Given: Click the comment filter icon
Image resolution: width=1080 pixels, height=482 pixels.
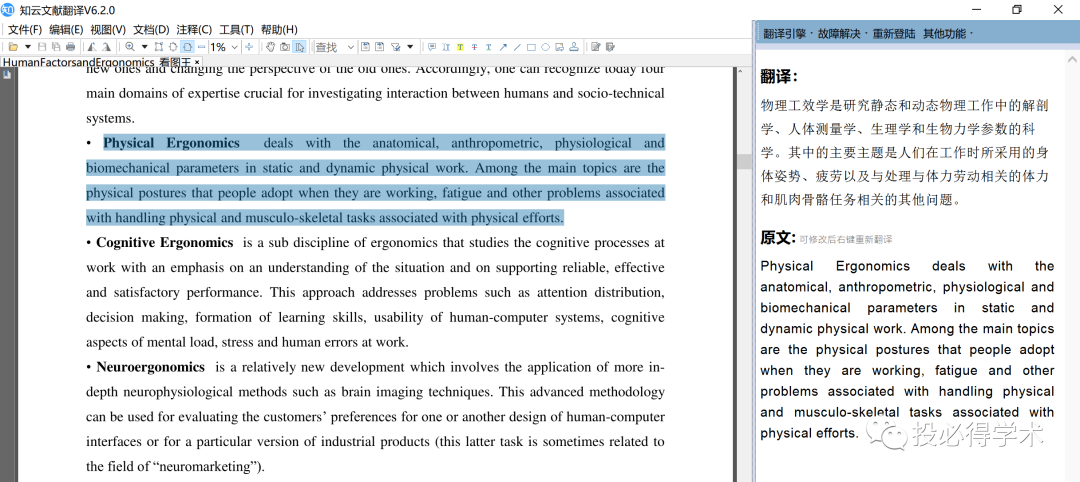Looking at the screenshot, I should [x=395, y=47].
